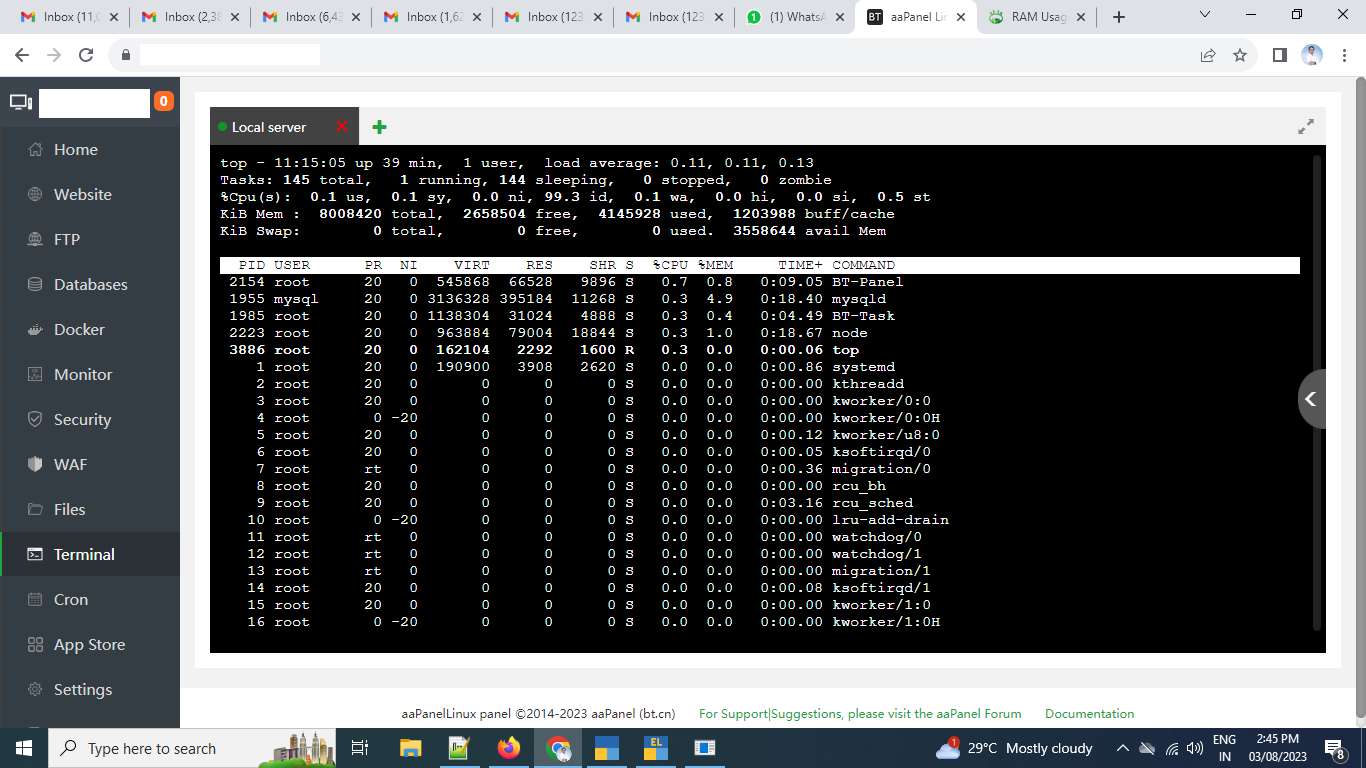The image size is (1366, 768).
Task: Add a new terminal session with the plus icon
Action: 378,127
